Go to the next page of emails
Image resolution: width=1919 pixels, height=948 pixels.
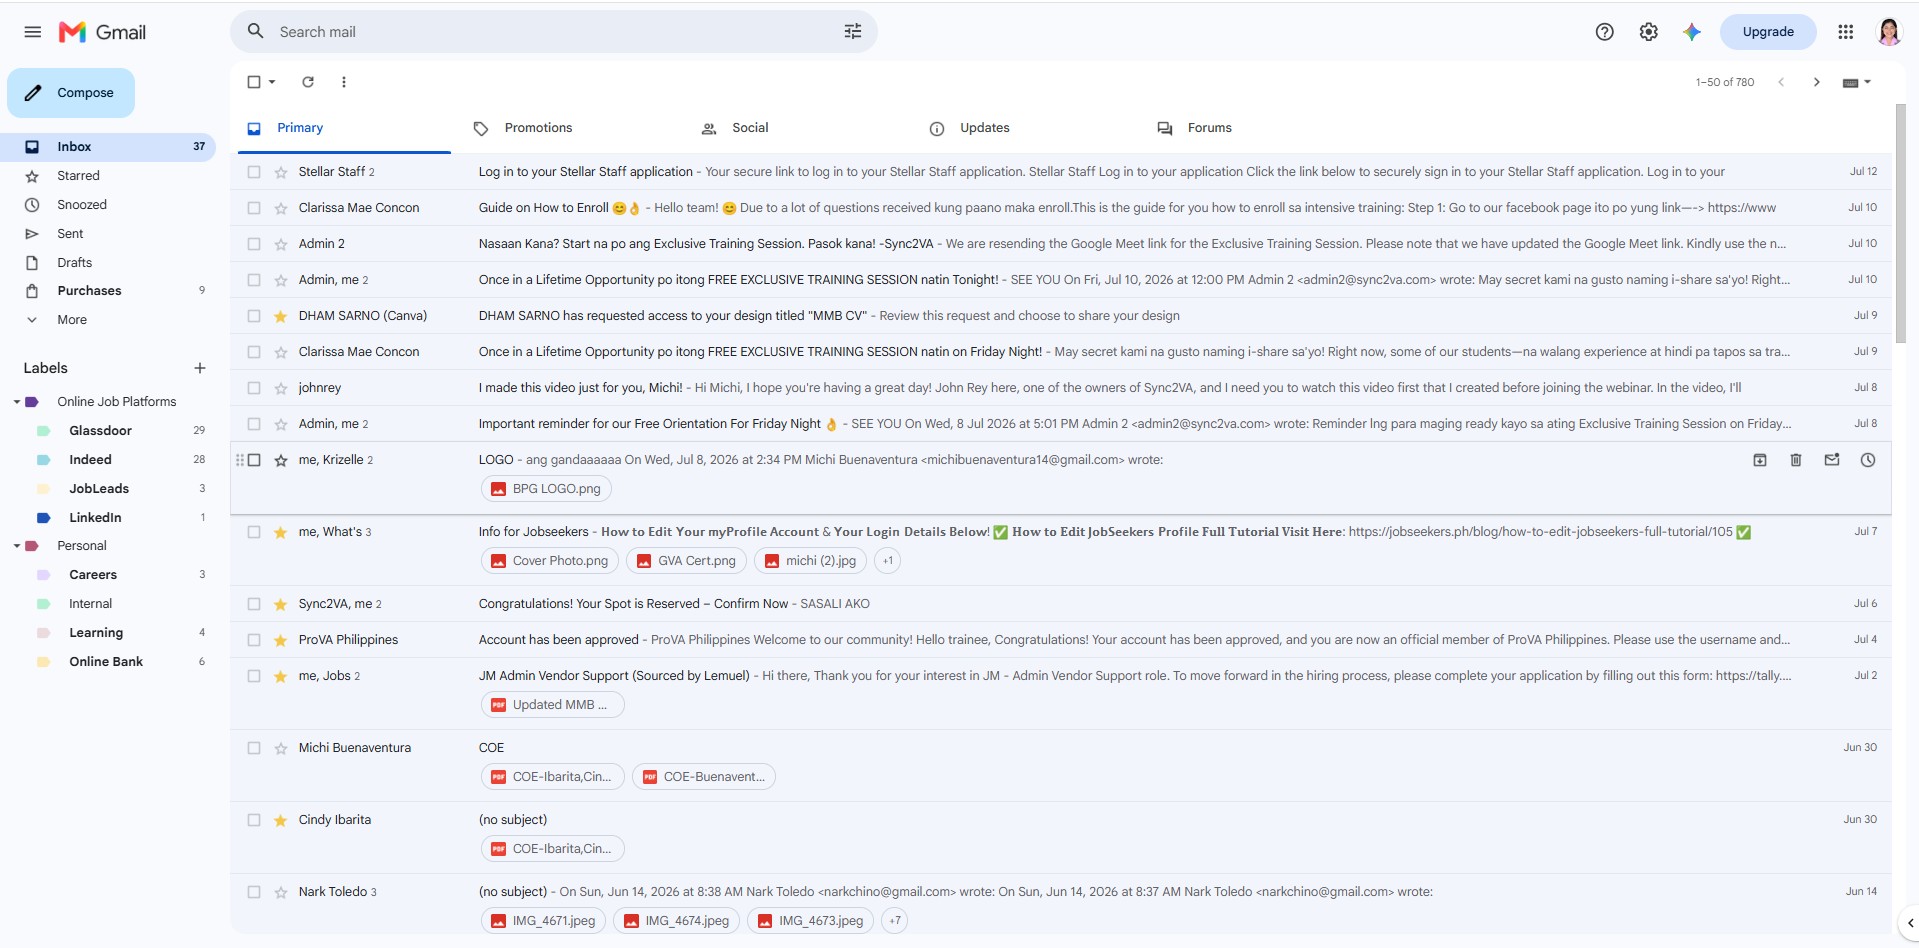[x=1817, y=82]
